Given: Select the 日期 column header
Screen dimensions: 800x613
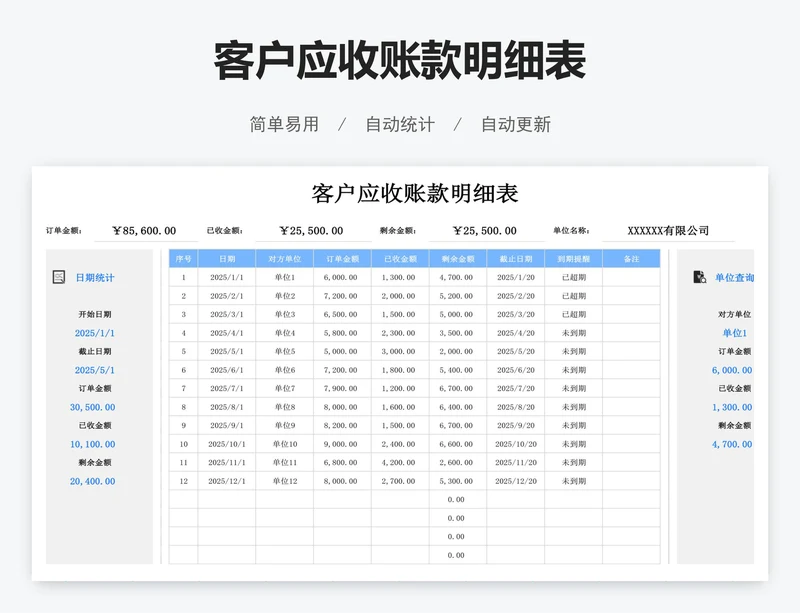Looking at the screenshot, I should (227, 259).
